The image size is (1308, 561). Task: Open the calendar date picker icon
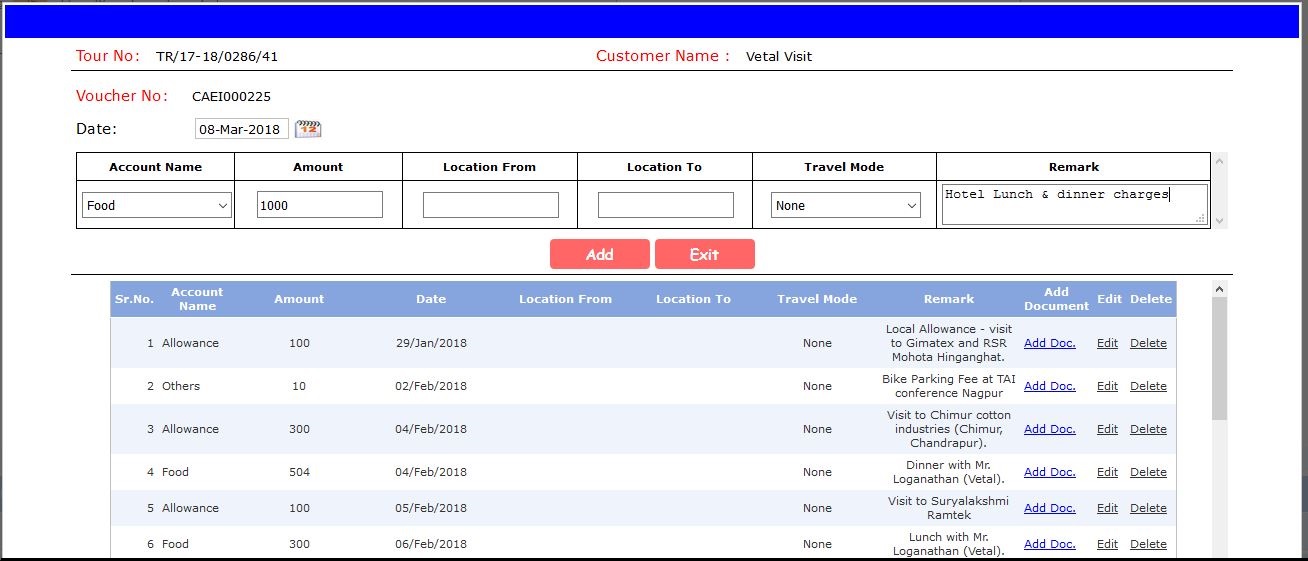click(309, 129)
